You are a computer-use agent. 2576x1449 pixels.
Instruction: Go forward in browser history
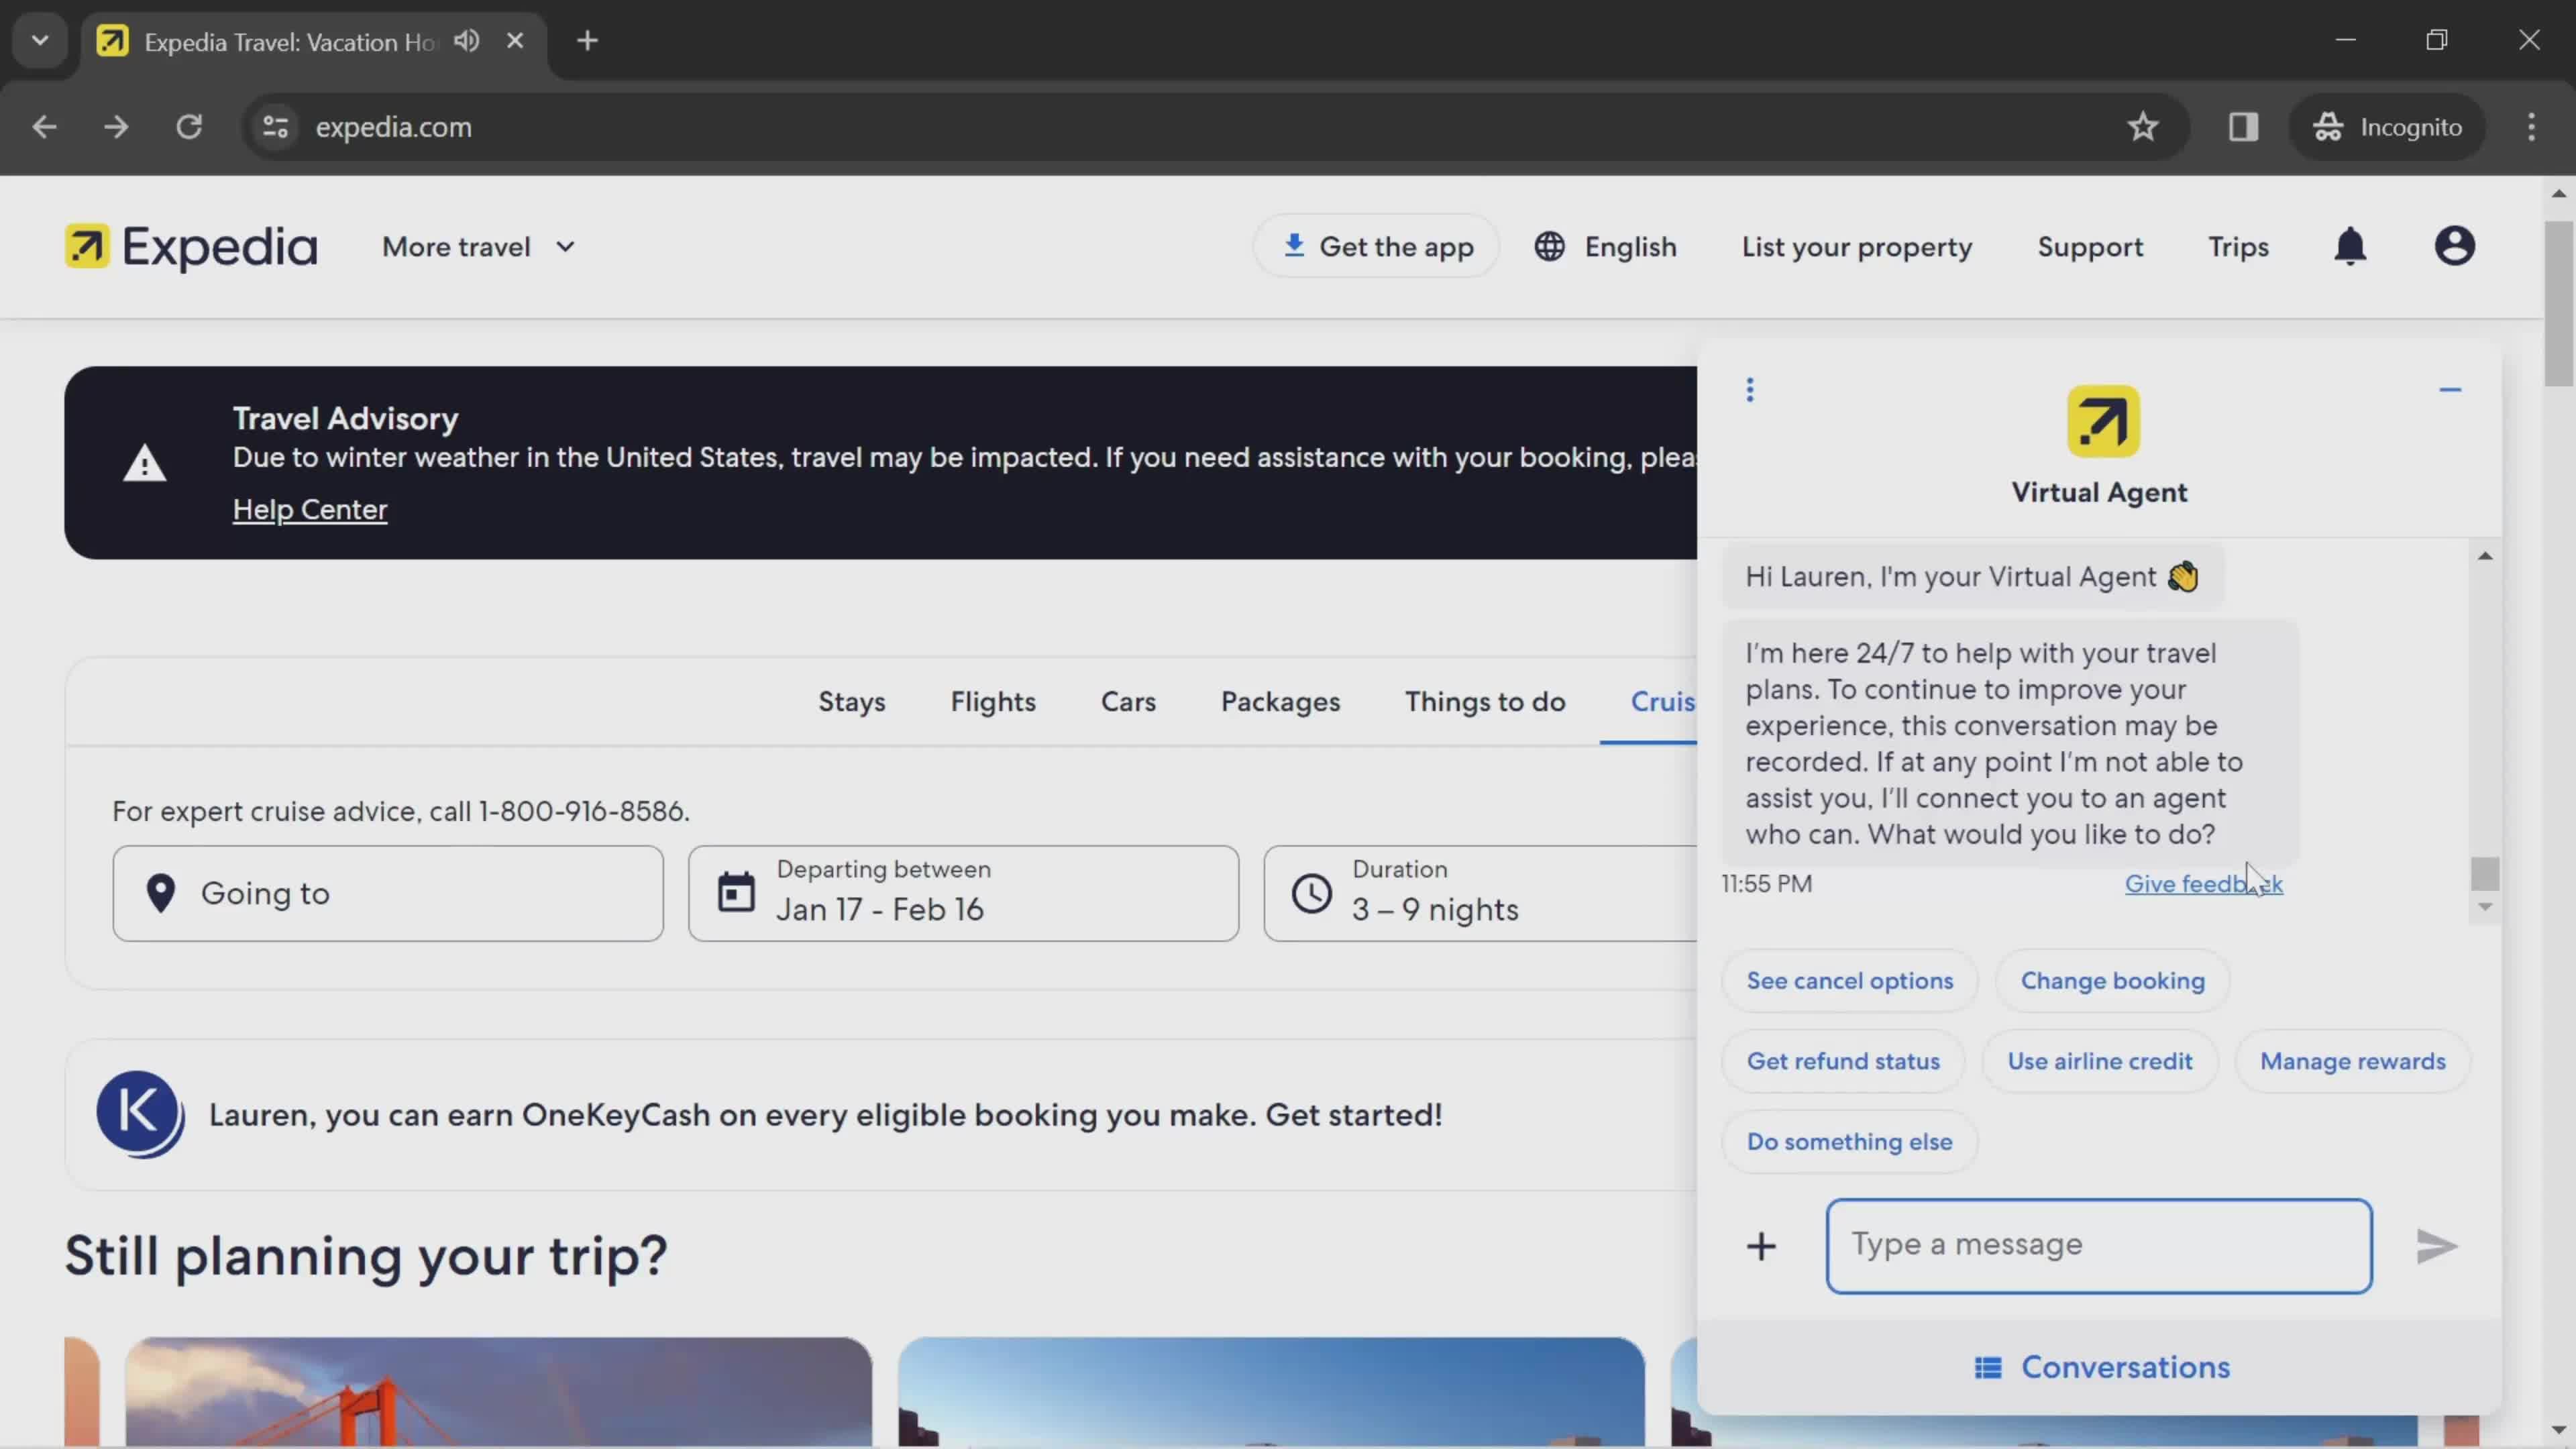[116, 127]
